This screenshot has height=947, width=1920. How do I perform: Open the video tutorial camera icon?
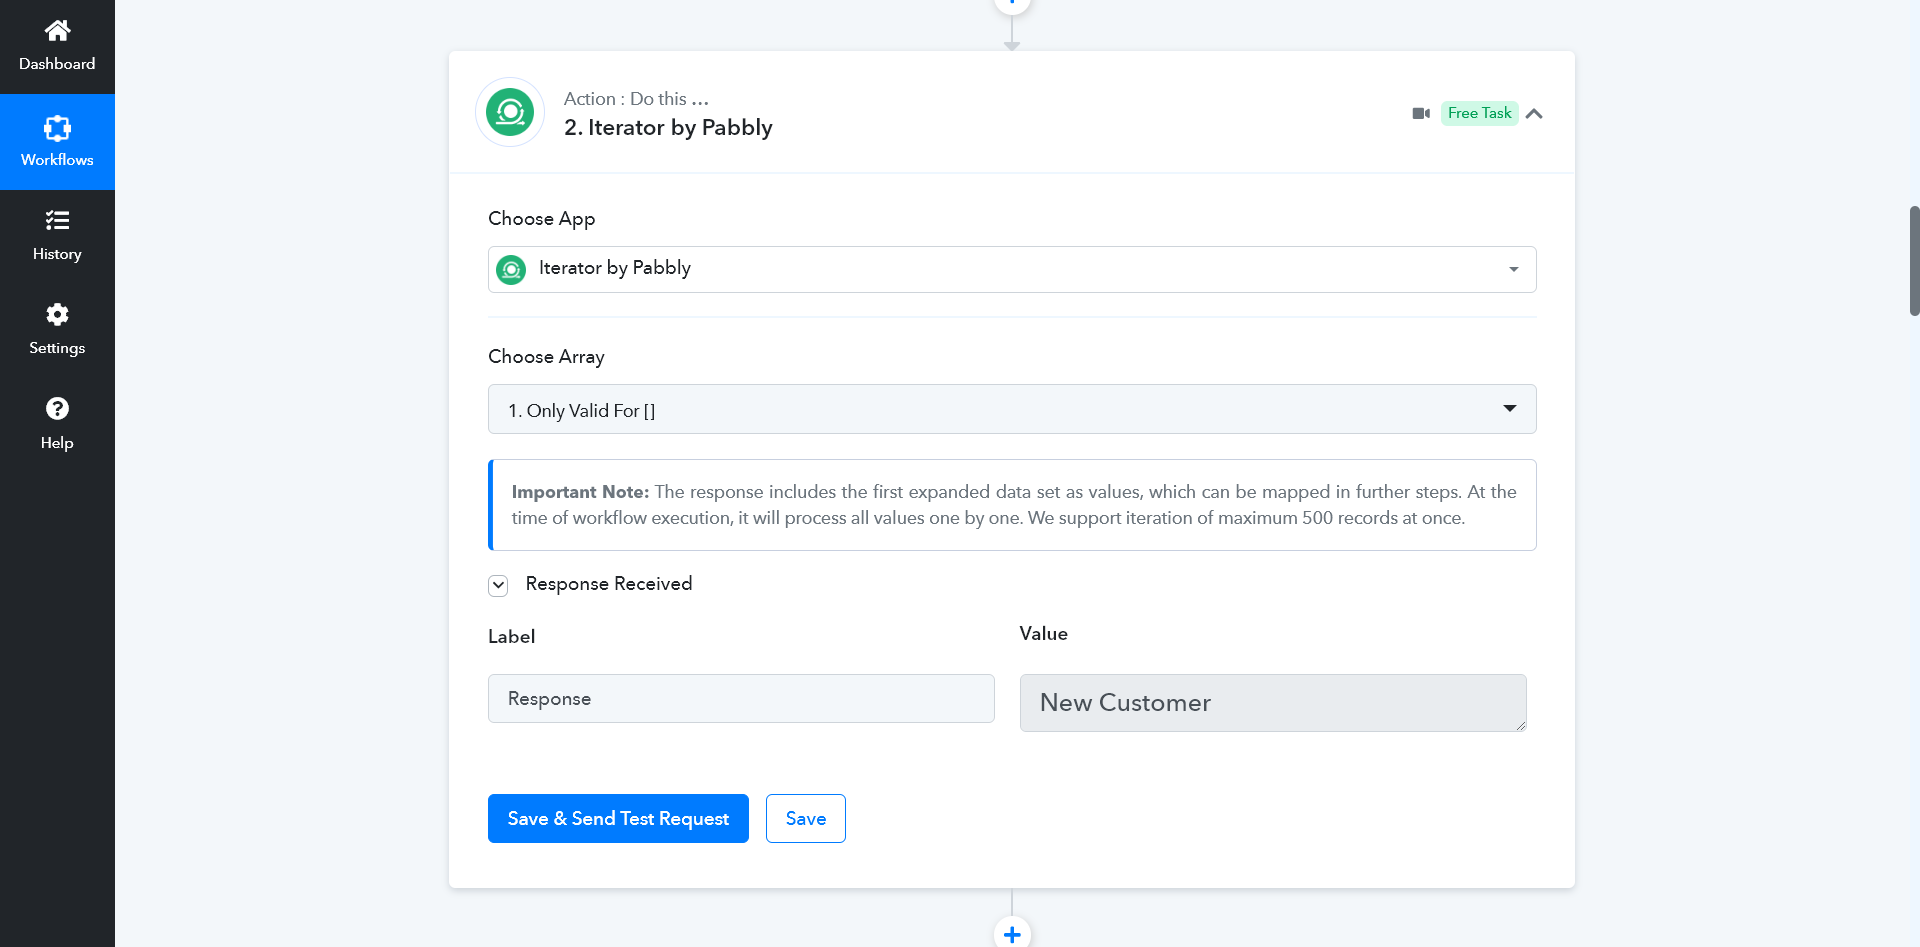click(x=1421, y=113)
